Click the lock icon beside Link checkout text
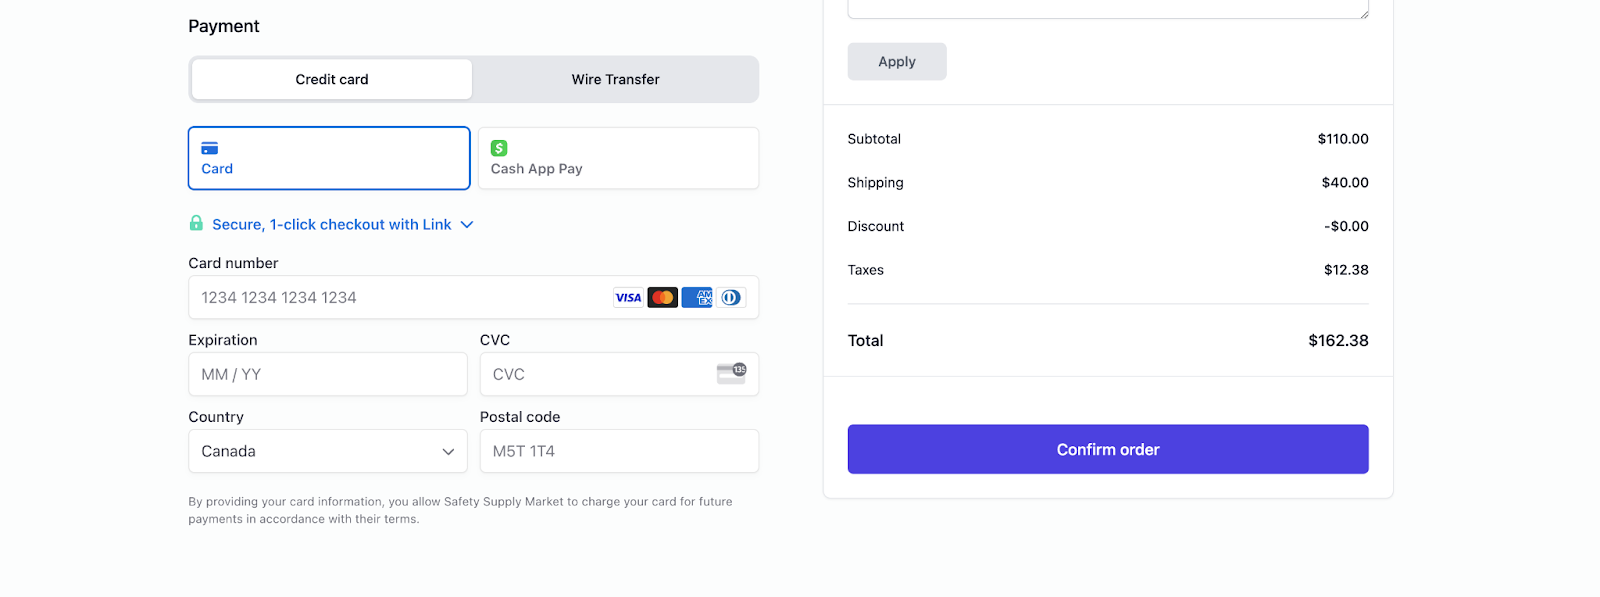The height and width of the screenshot is (597, 1600). (x=196, y=223)
